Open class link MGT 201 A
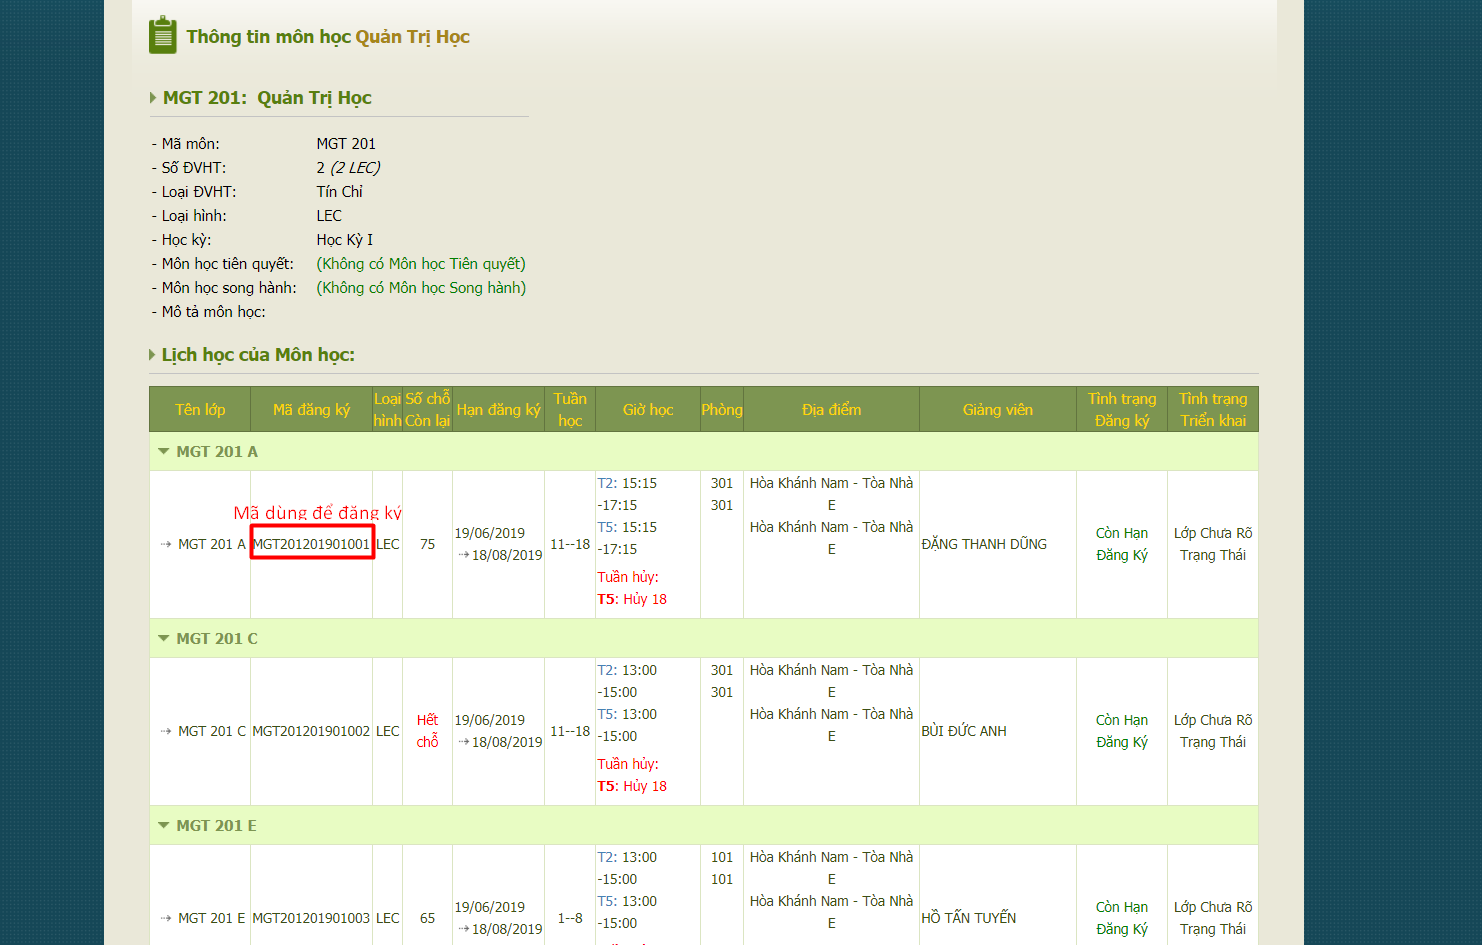1482x945 pixels. 211,544
